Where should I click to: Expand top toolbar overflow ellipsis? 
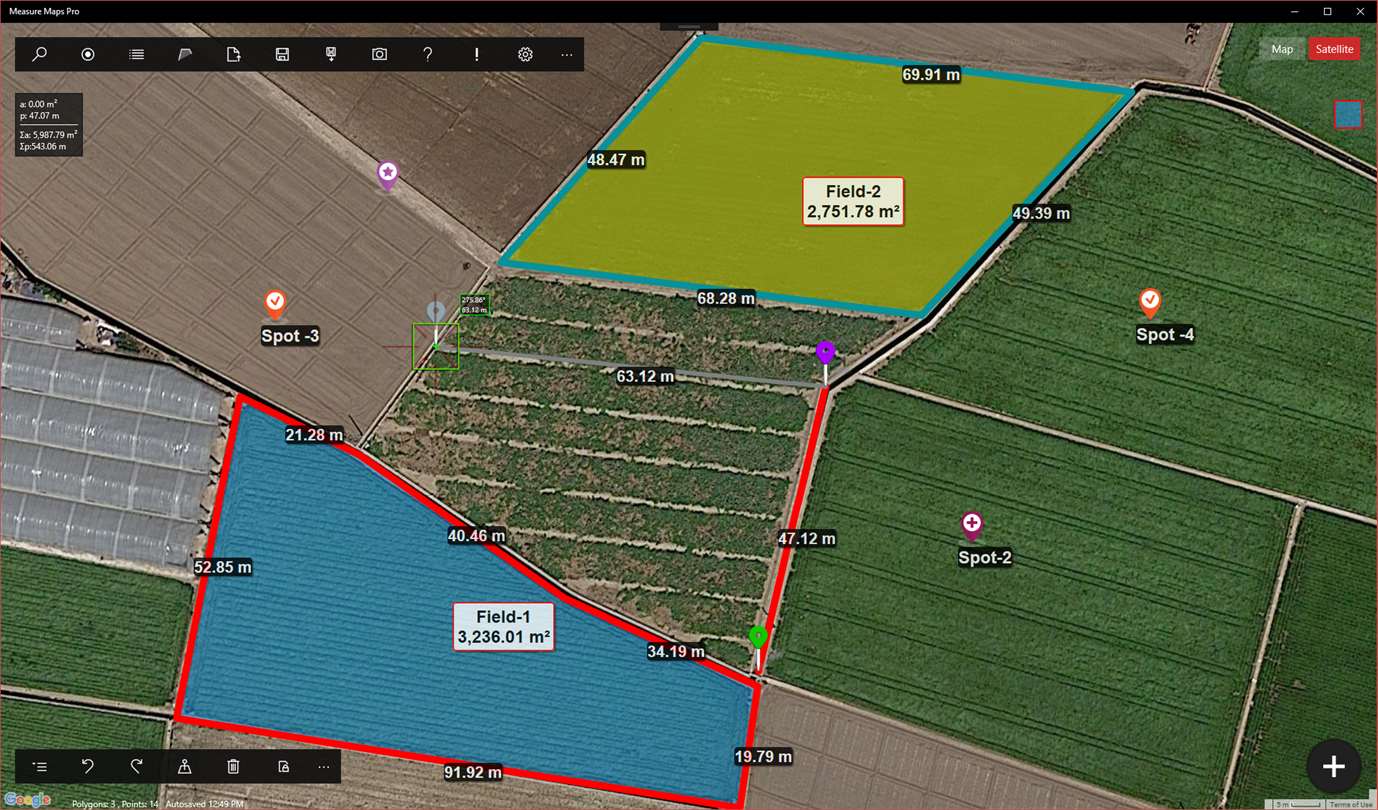click(567, 55)
